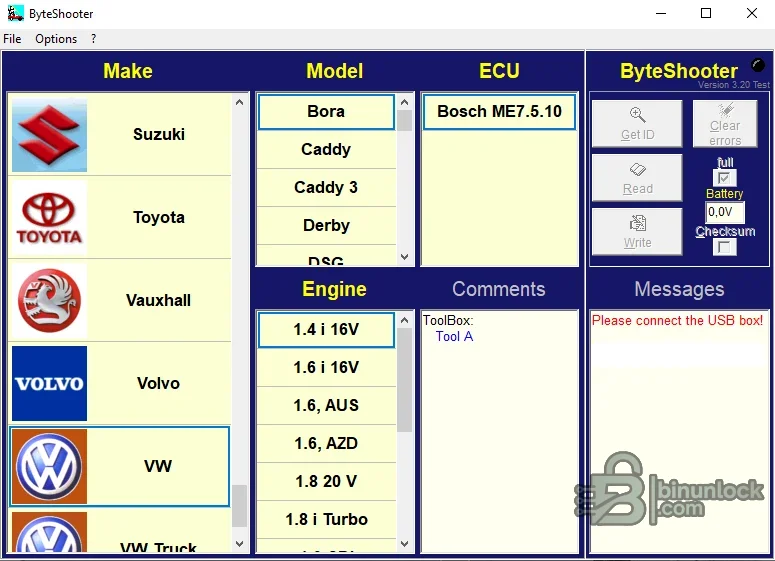Viewport: 775px width, 561px height.
Task: Click Make list scroll down arrow
Action: pos(240,544)
